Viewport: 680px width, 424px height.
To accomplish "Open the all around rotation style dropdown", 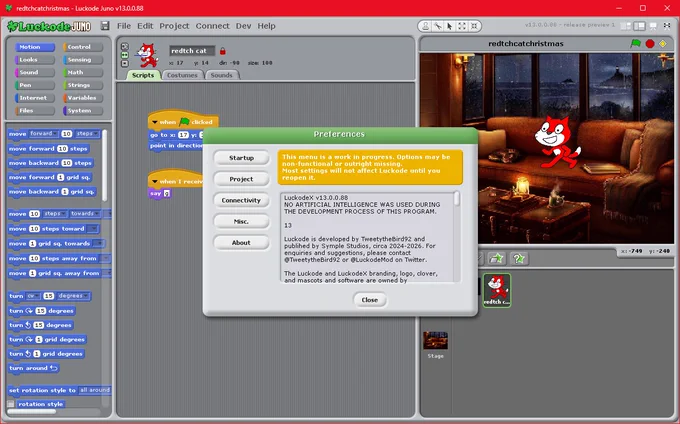I will coord(95,390).
